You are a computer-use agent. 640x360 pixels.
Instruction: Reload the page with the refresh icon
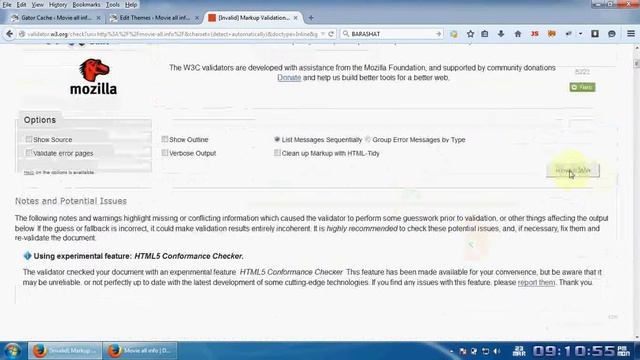click(x=331, y=34)
